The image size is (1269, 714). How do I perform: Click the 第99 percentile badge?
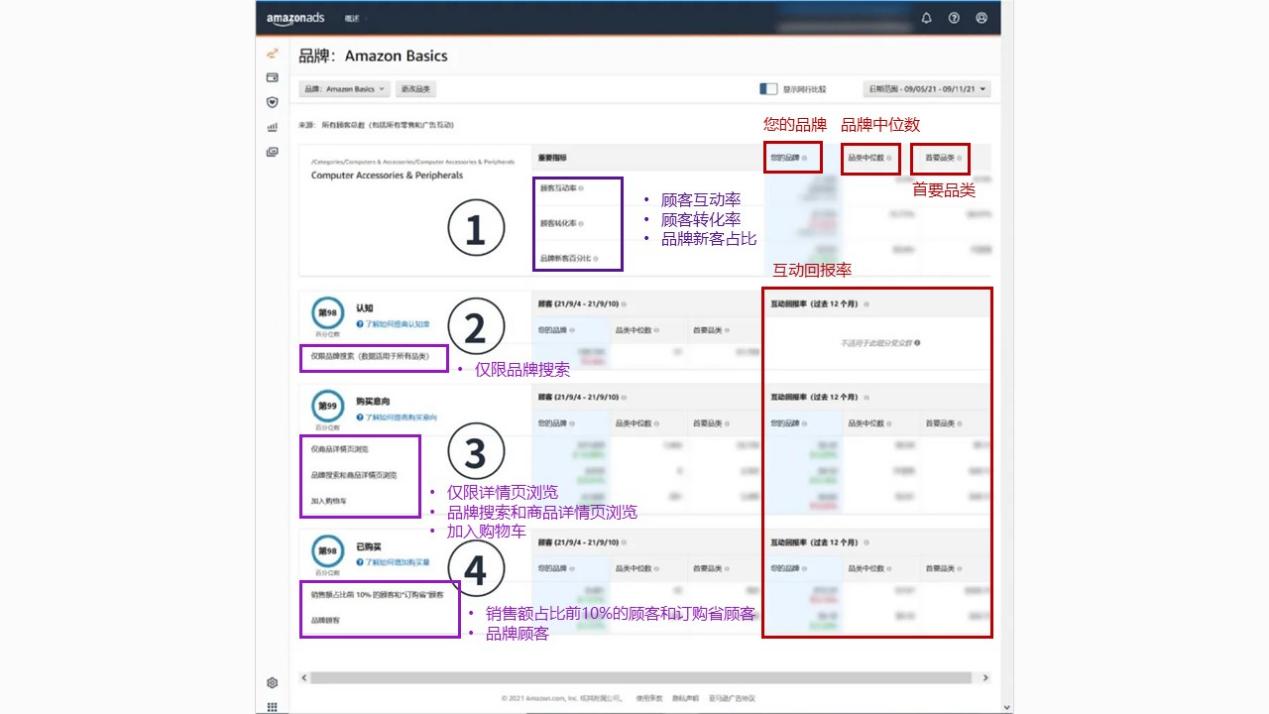(328, 406)
